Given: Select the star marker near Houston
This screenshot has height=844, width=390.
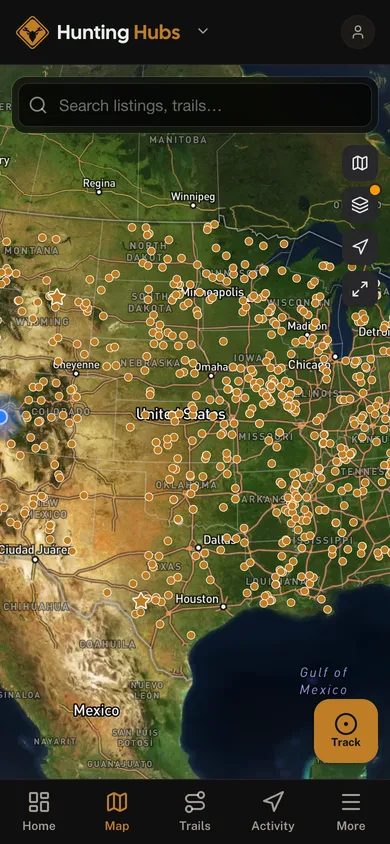Looking at the screenshot, I should [141, 600].
